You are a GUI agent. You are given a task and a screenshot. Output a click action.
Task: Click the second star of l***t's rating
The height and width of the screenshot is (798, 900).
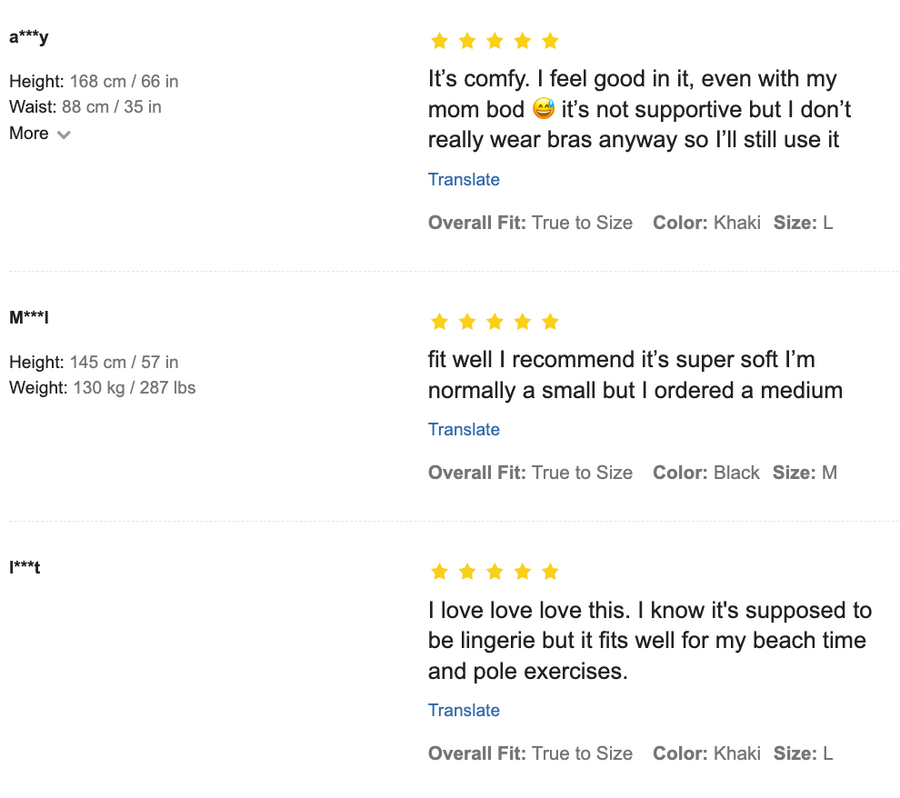467,572
